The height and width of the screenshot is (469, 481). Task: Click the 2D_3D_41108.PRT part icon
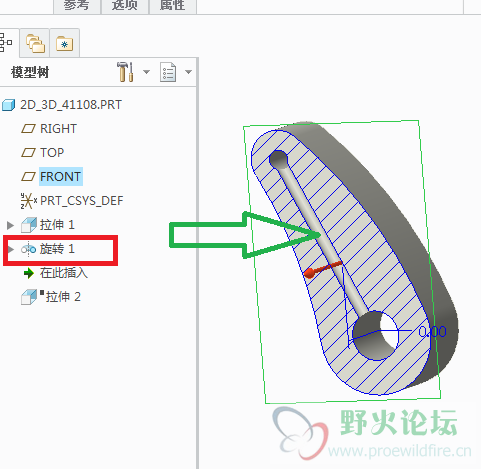pyautogui.click(x=8, y=105)
